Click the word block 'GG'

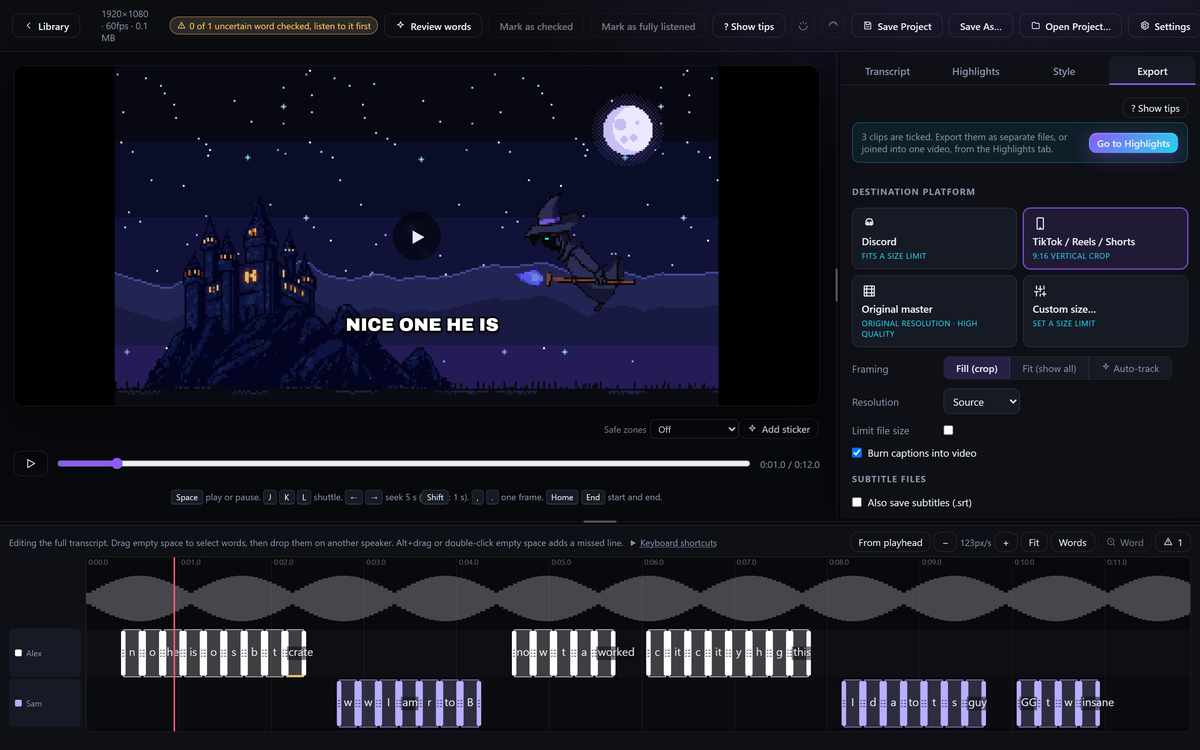1028,703
